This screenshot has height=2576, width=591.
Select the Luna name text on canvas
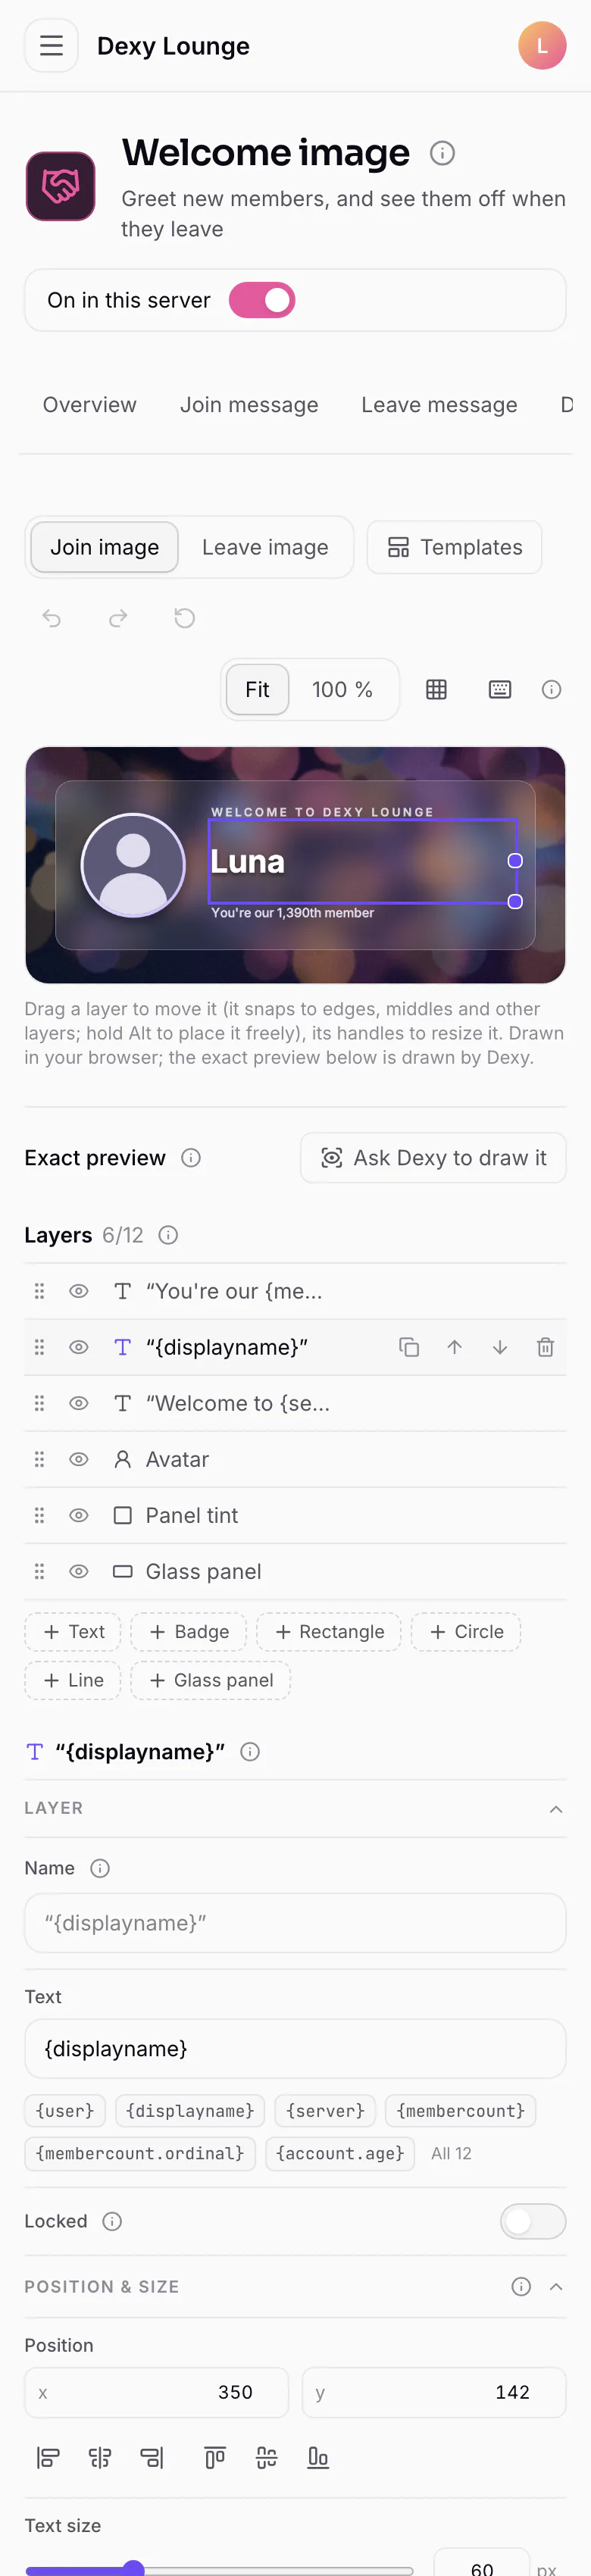(248, 861)
